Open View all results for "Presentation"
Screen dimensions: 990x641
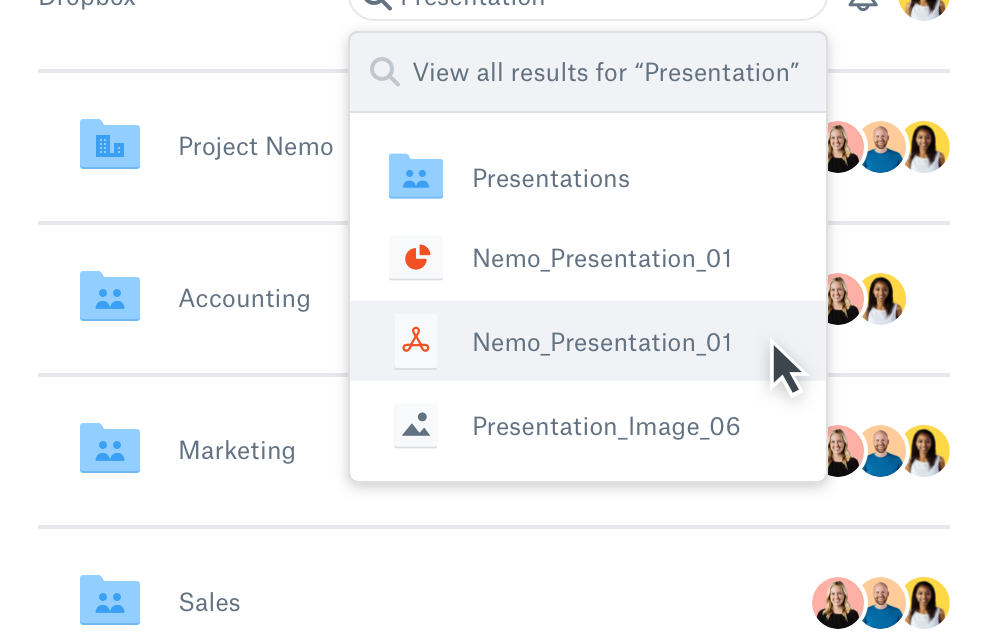(x=588, y=73)
